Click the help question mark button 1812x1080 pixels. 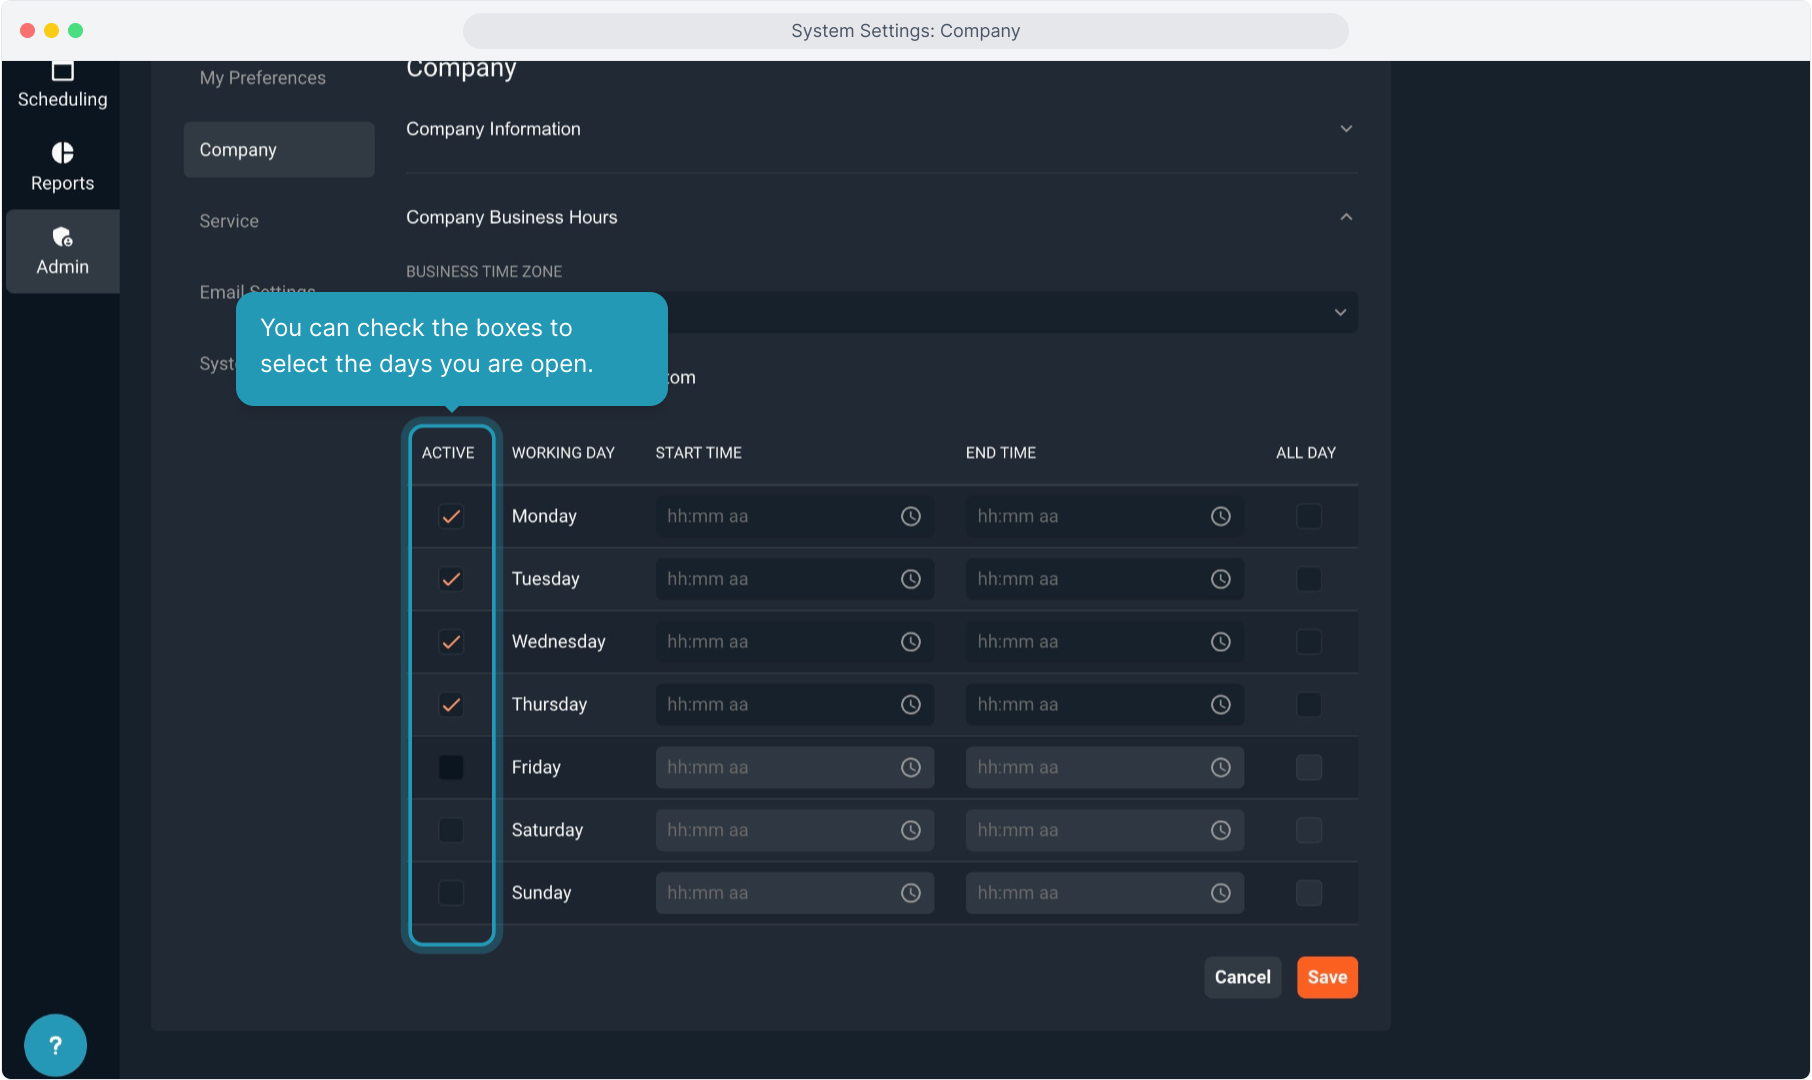click(x=55, y=1045)
